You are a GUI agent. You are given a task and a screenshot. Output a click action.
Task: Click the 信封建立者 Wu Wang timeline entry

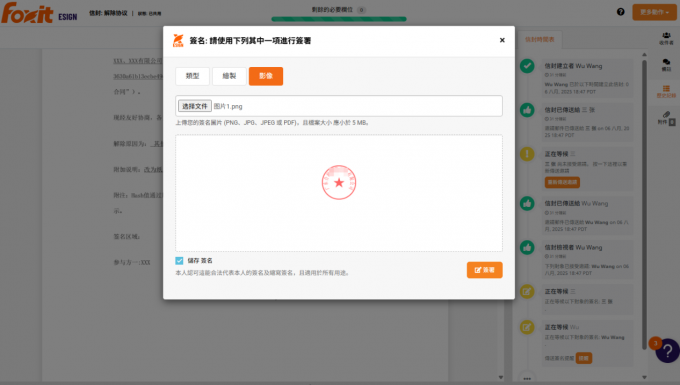pos(587,78)
